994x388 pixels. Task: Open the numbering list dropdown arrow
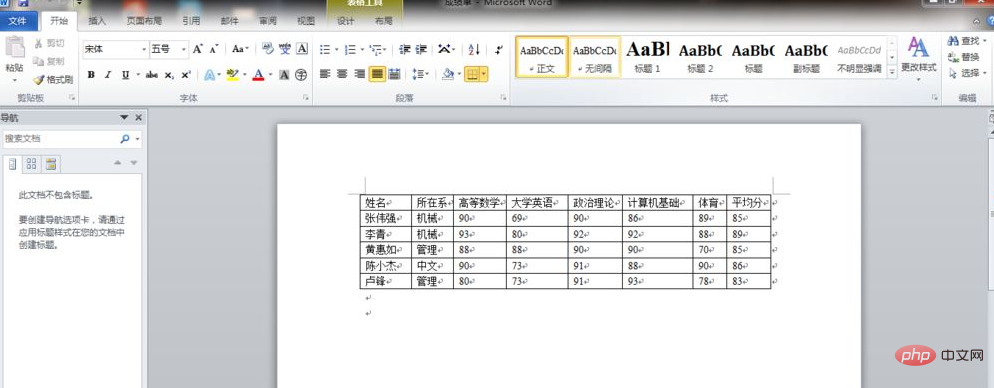[x=362, y=49]
